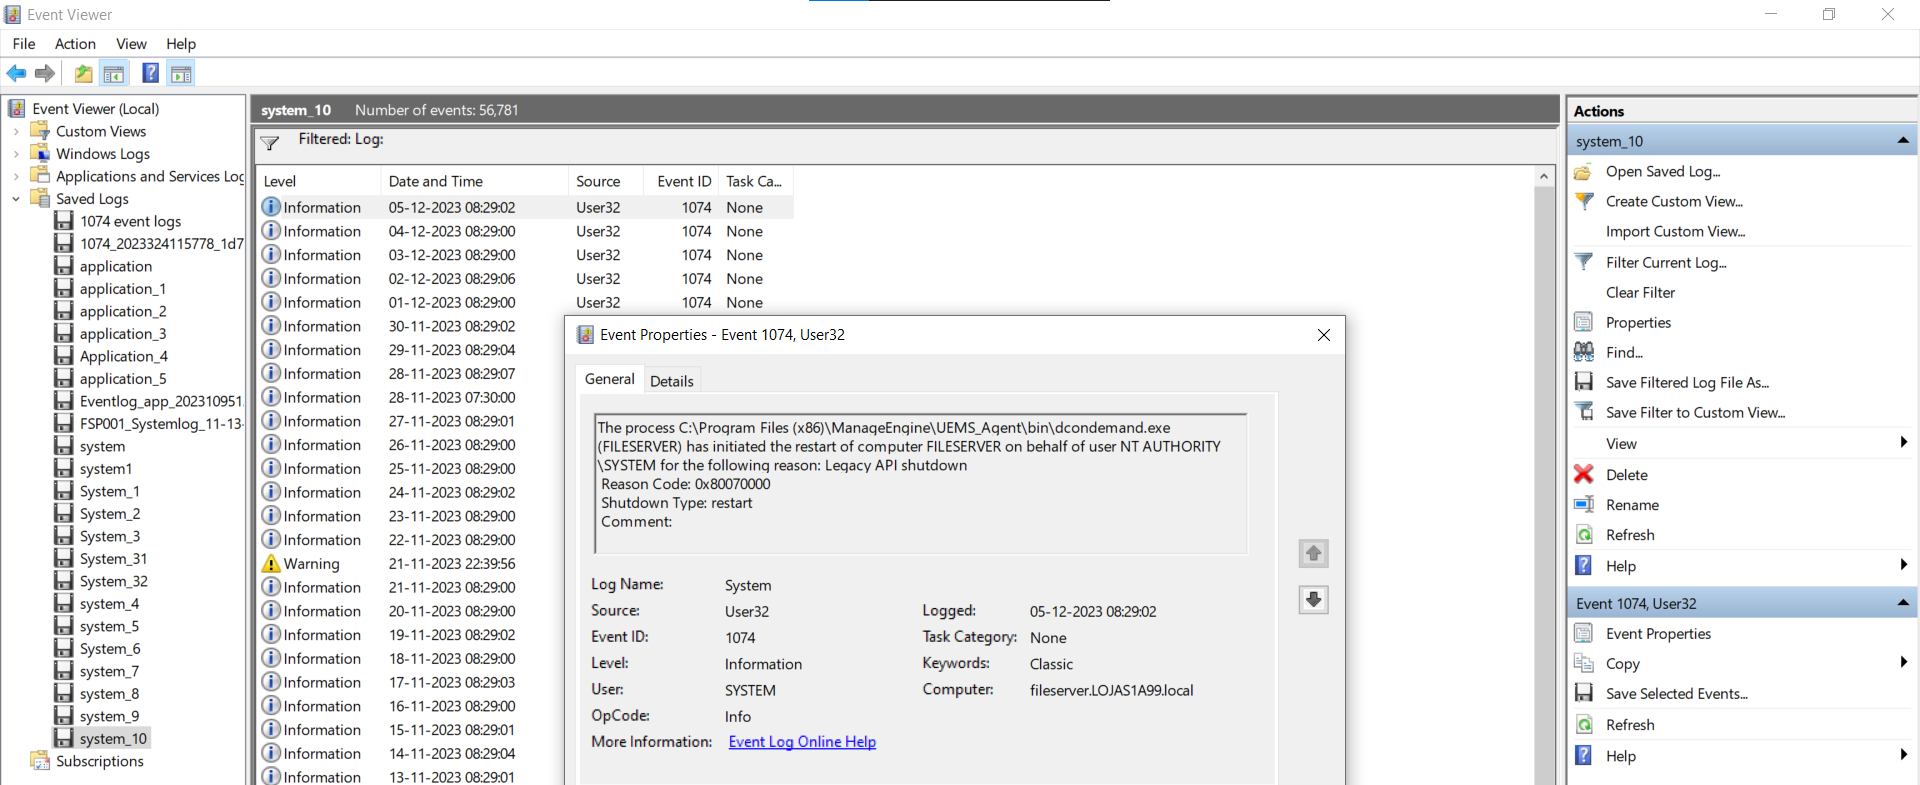
Task: Click the Open Saved Log folder icon
Action: [x=1584, y=172]
